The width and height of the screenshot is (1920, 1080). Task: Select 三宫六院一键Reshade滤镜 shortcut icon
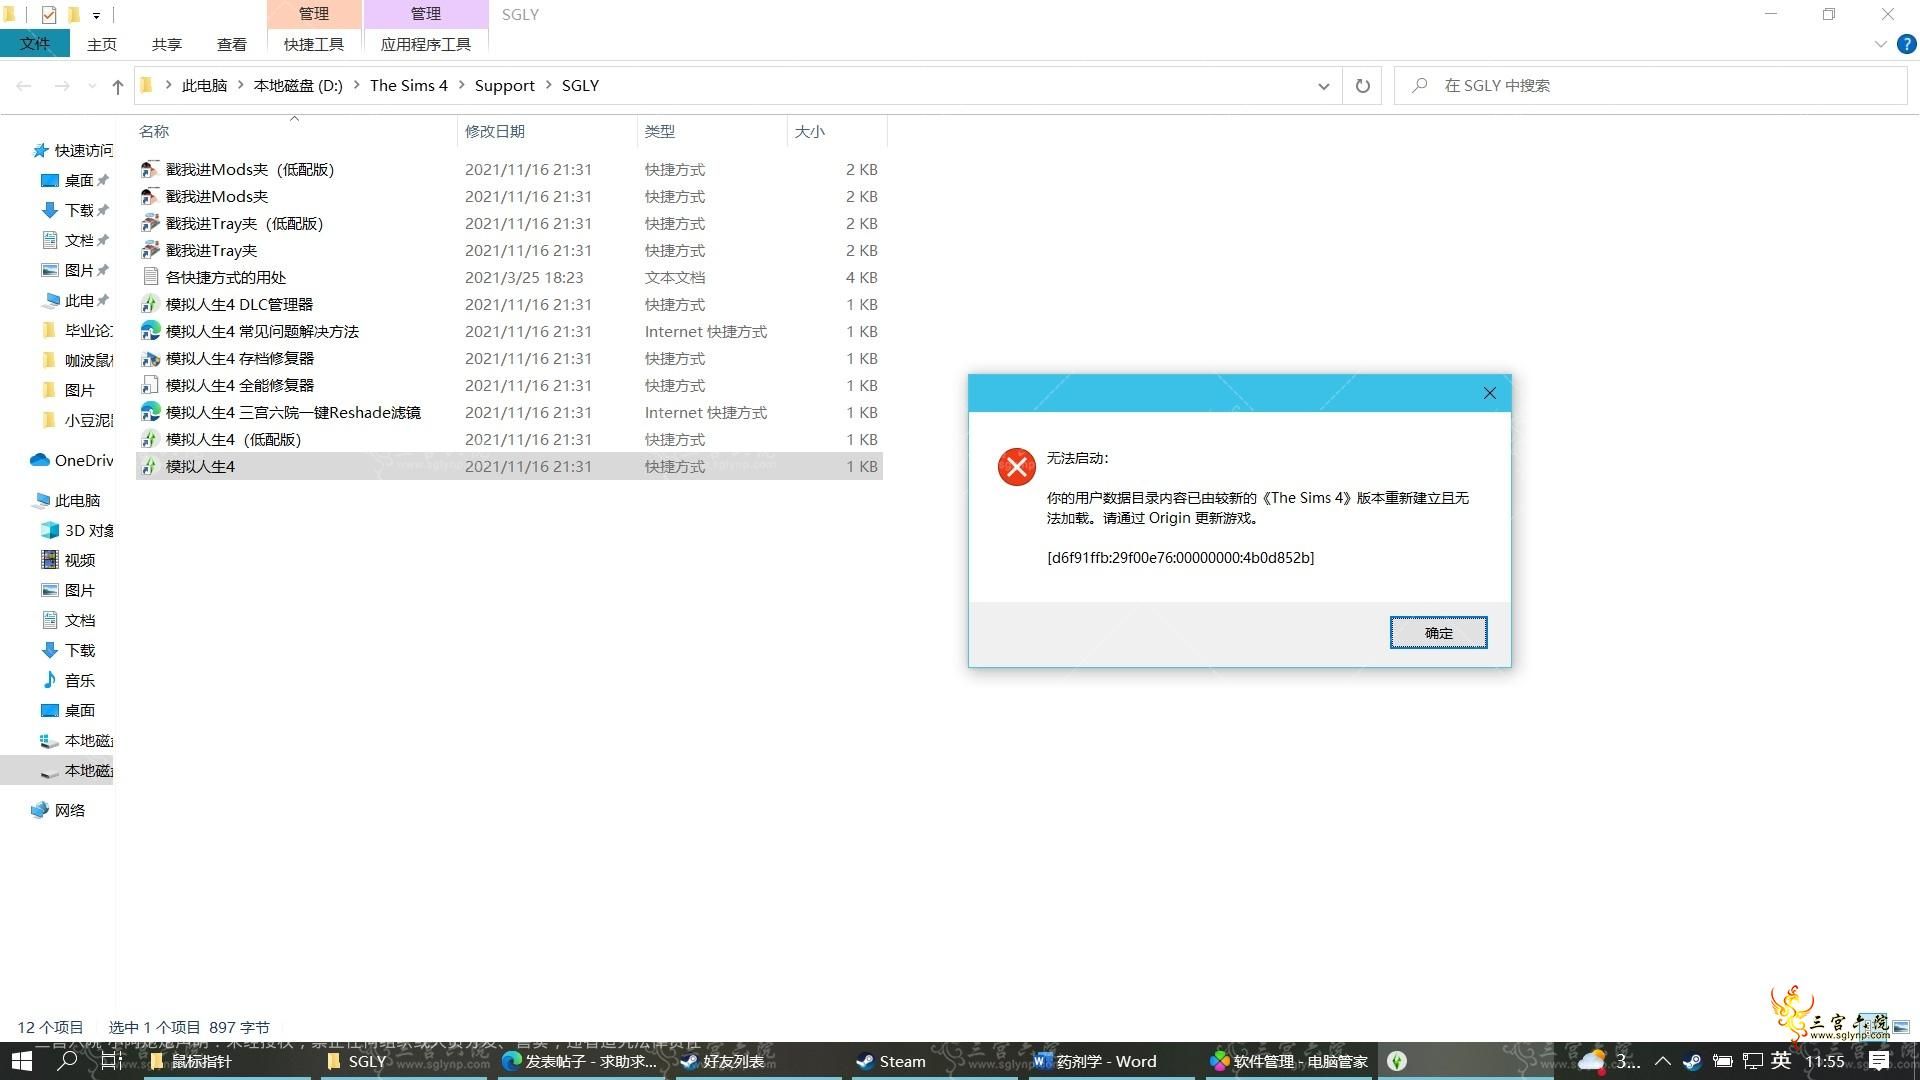tap(150, 412)
